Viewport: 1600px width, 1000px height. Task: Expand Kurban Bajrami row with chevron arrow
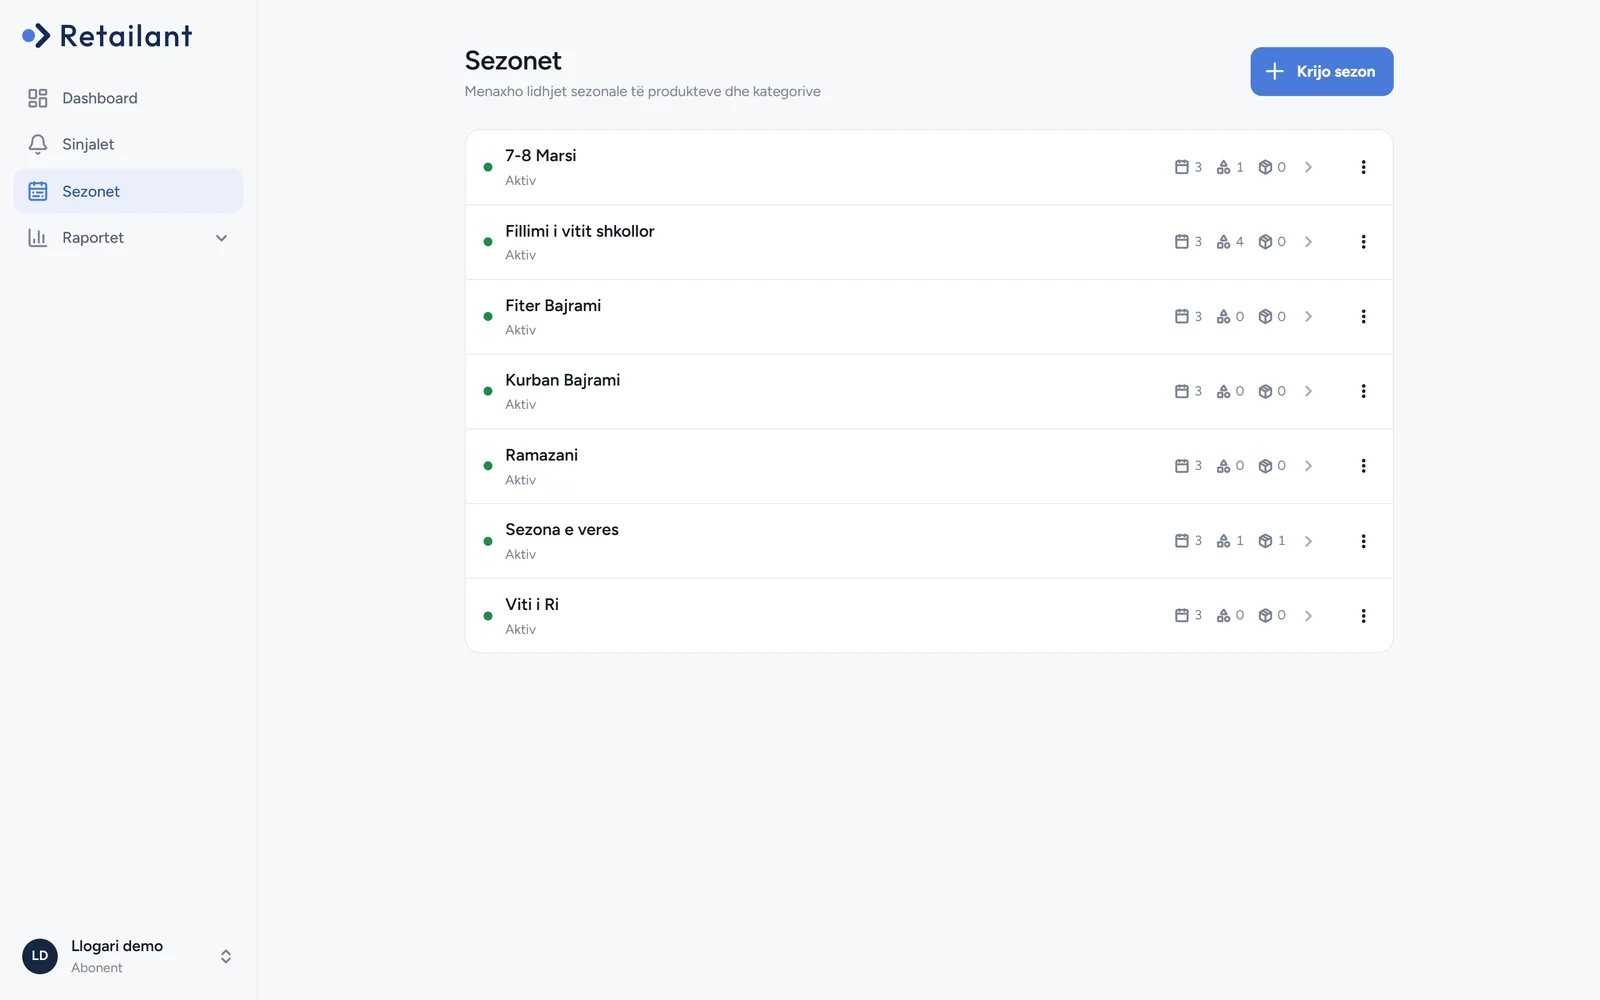click(1308, 391)
